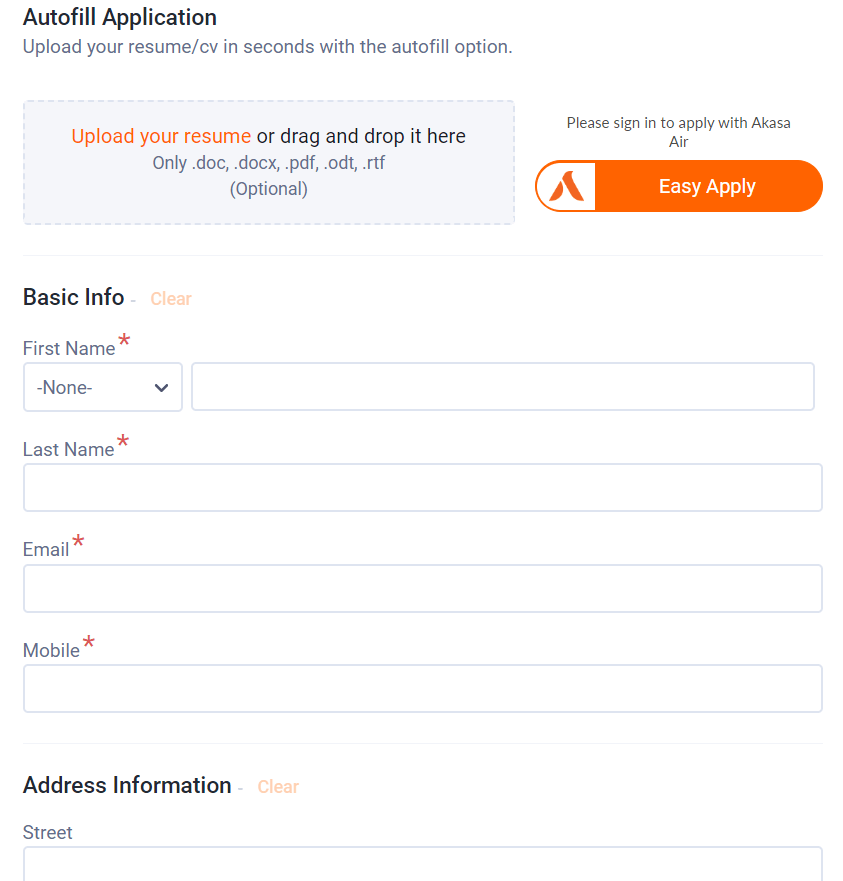Viewport: 843px width, 881px height.
Task: Open the '-None-' salutation dropdown
Action: (x=90, y=388)
